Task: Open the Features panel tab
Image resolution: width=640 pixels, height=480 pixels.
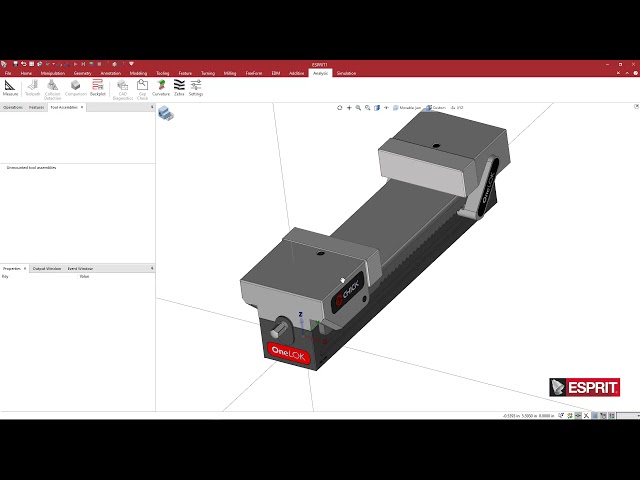Action: [36, 107]
